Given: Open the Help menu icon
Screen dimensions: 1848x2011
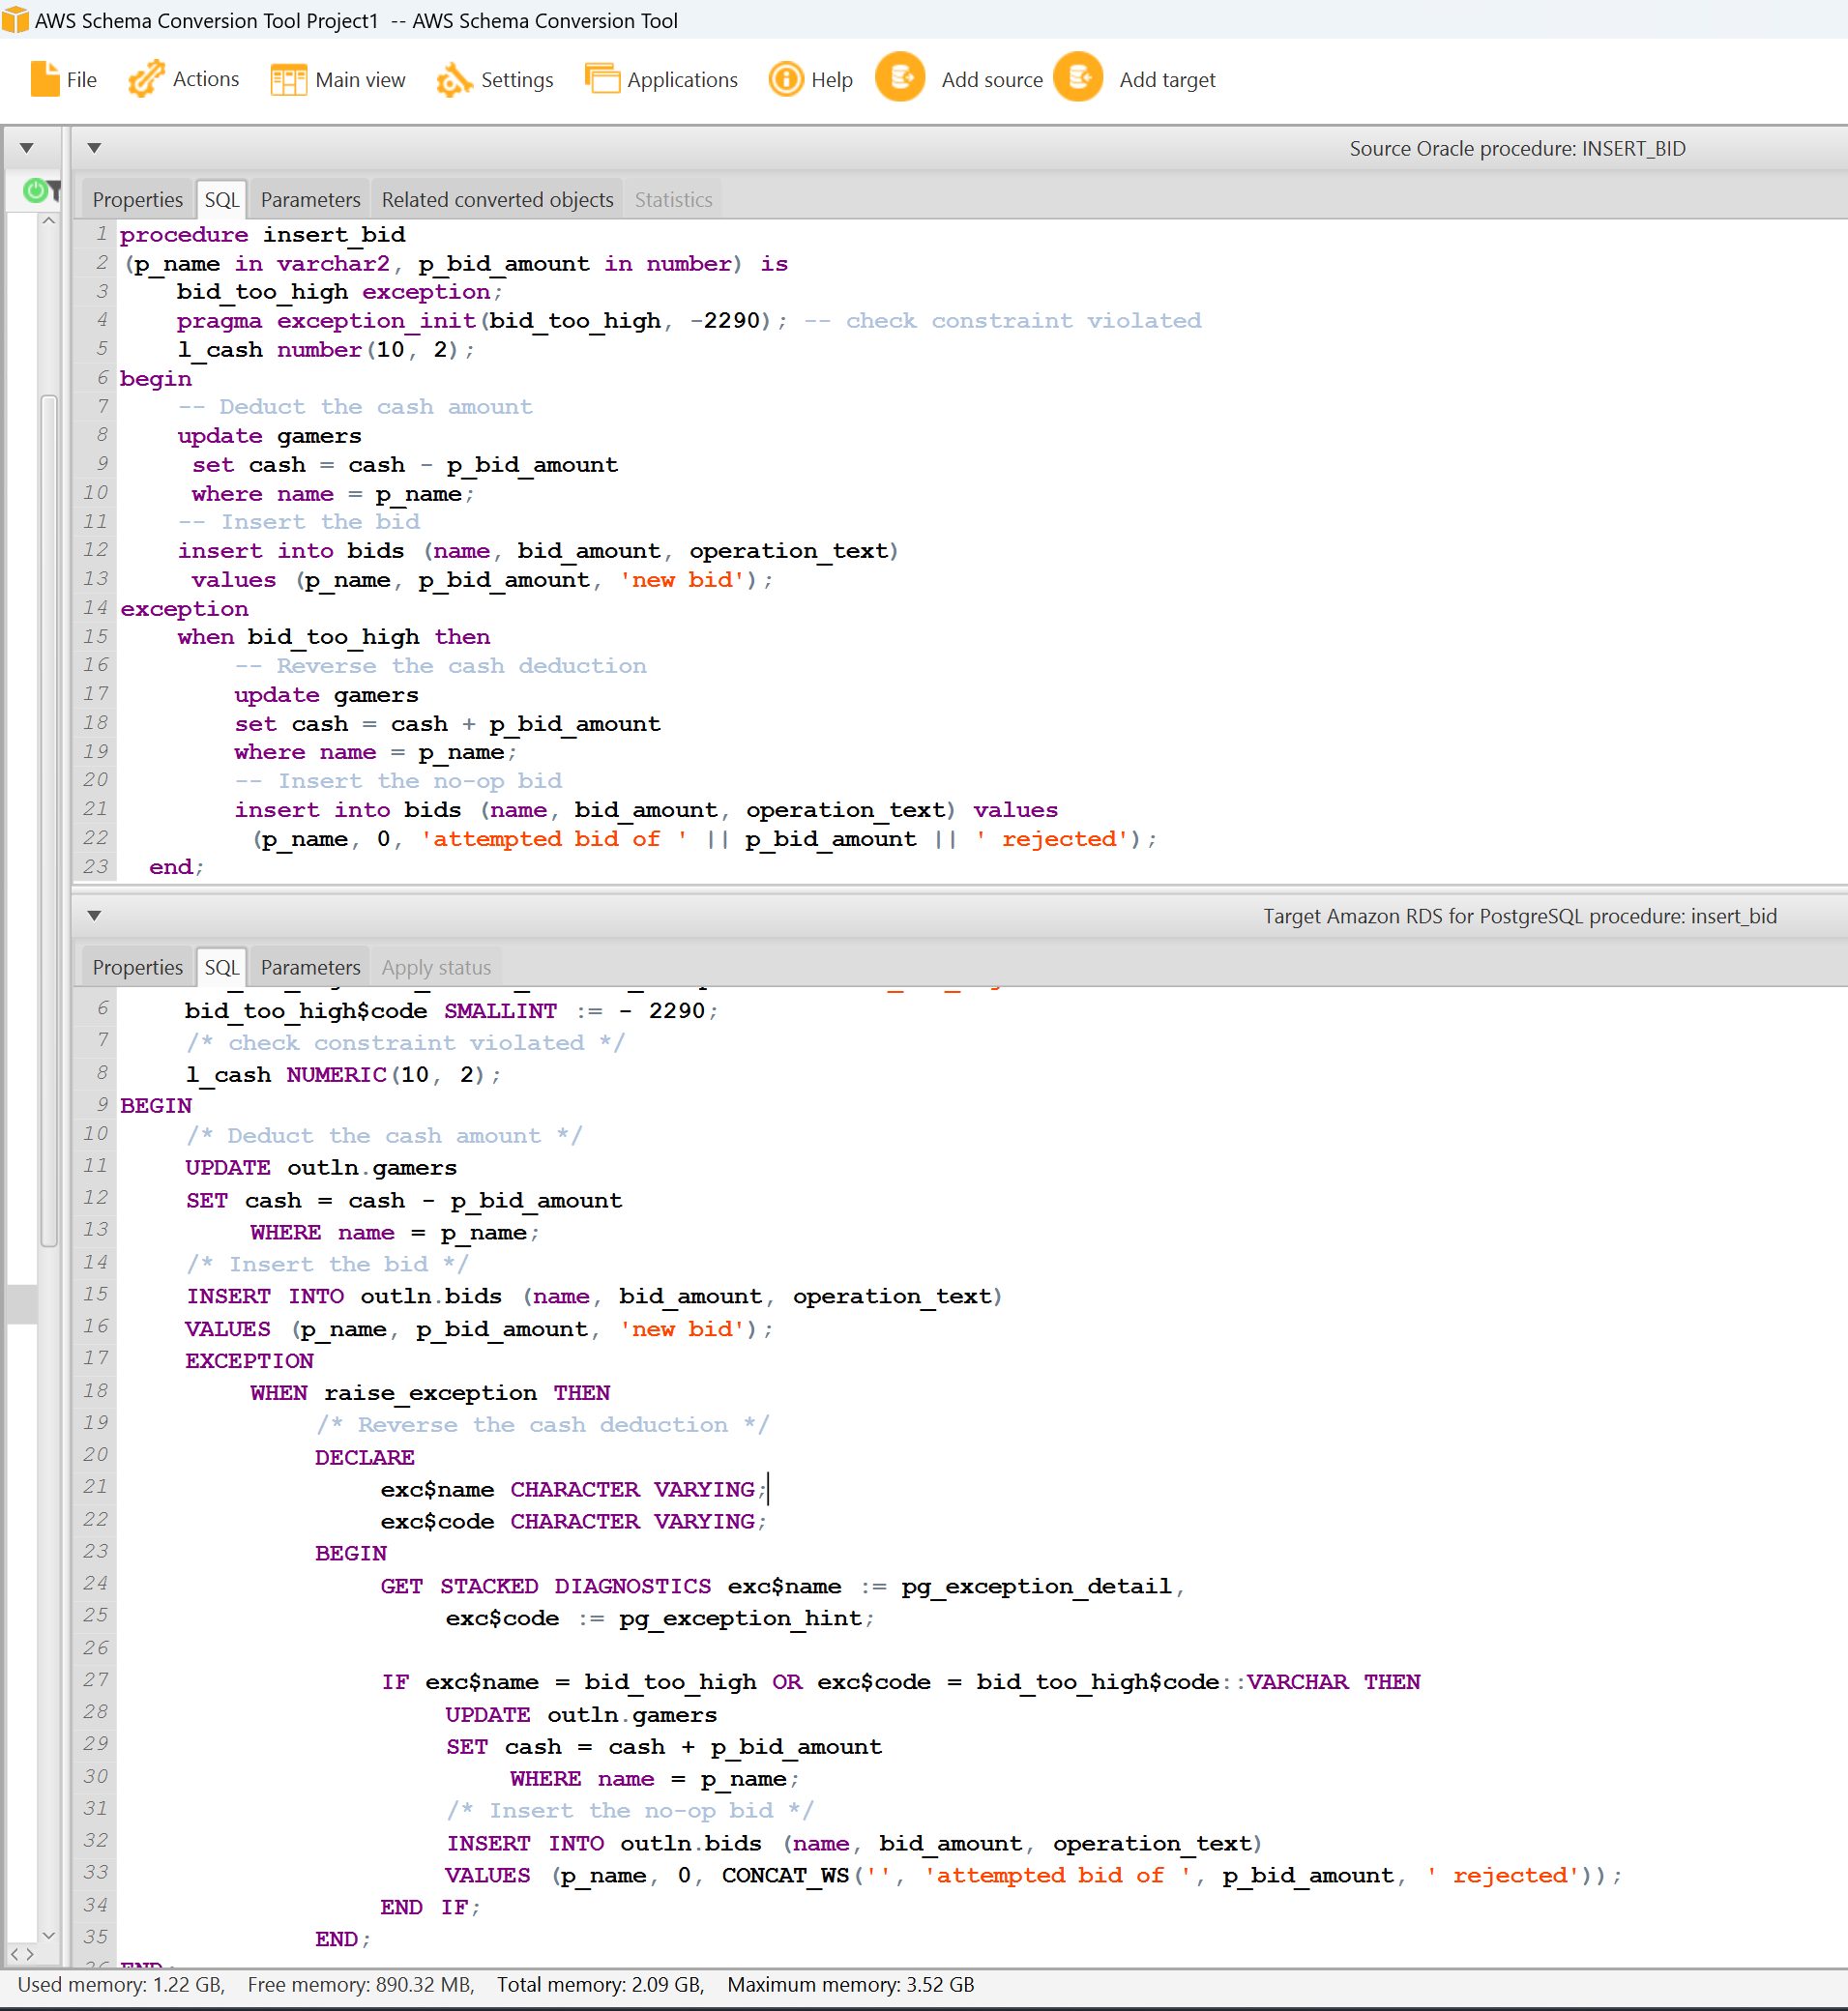Looking at the screenshot, I should (x=786, y=79).
